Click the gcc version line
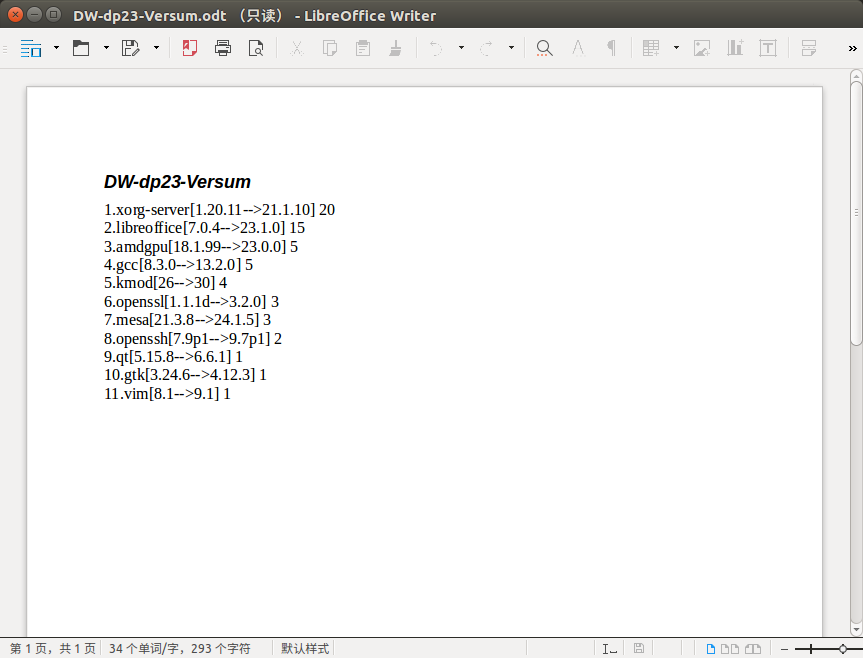This screenshot has width=863, height=658. (178, 265)
